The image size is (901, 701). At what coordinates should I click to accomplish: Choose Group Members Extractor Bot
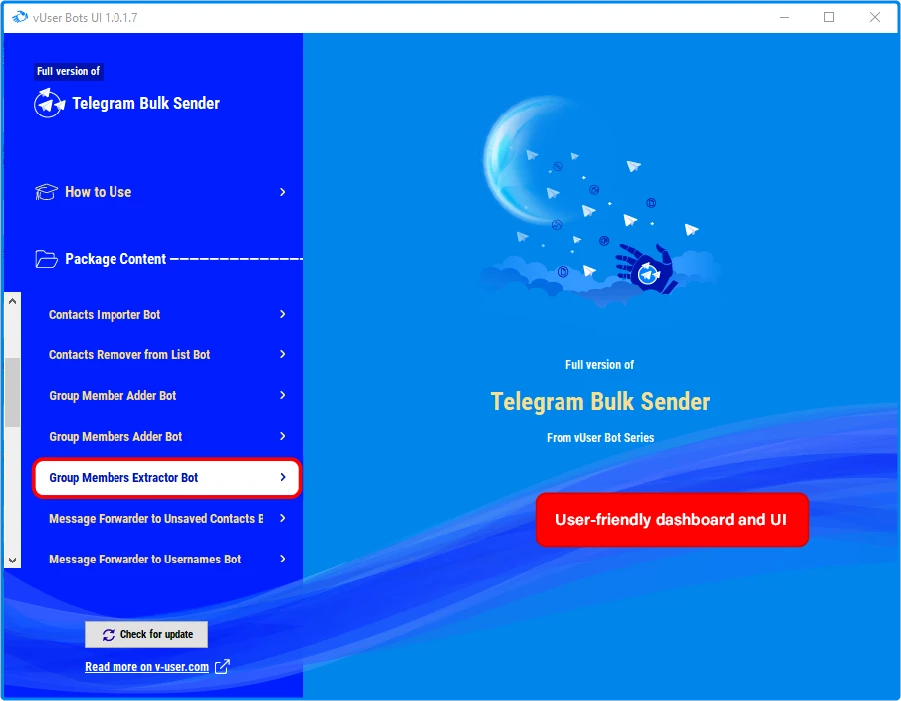(x=167, y=477)
